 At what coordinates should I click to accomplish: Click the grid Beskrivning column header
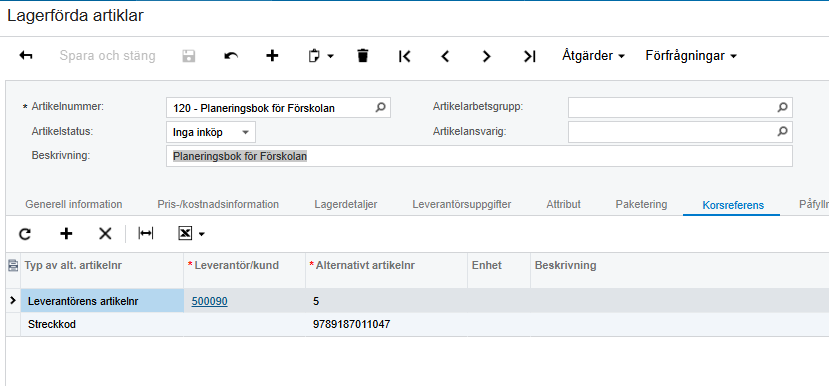[x=566, y=265]
